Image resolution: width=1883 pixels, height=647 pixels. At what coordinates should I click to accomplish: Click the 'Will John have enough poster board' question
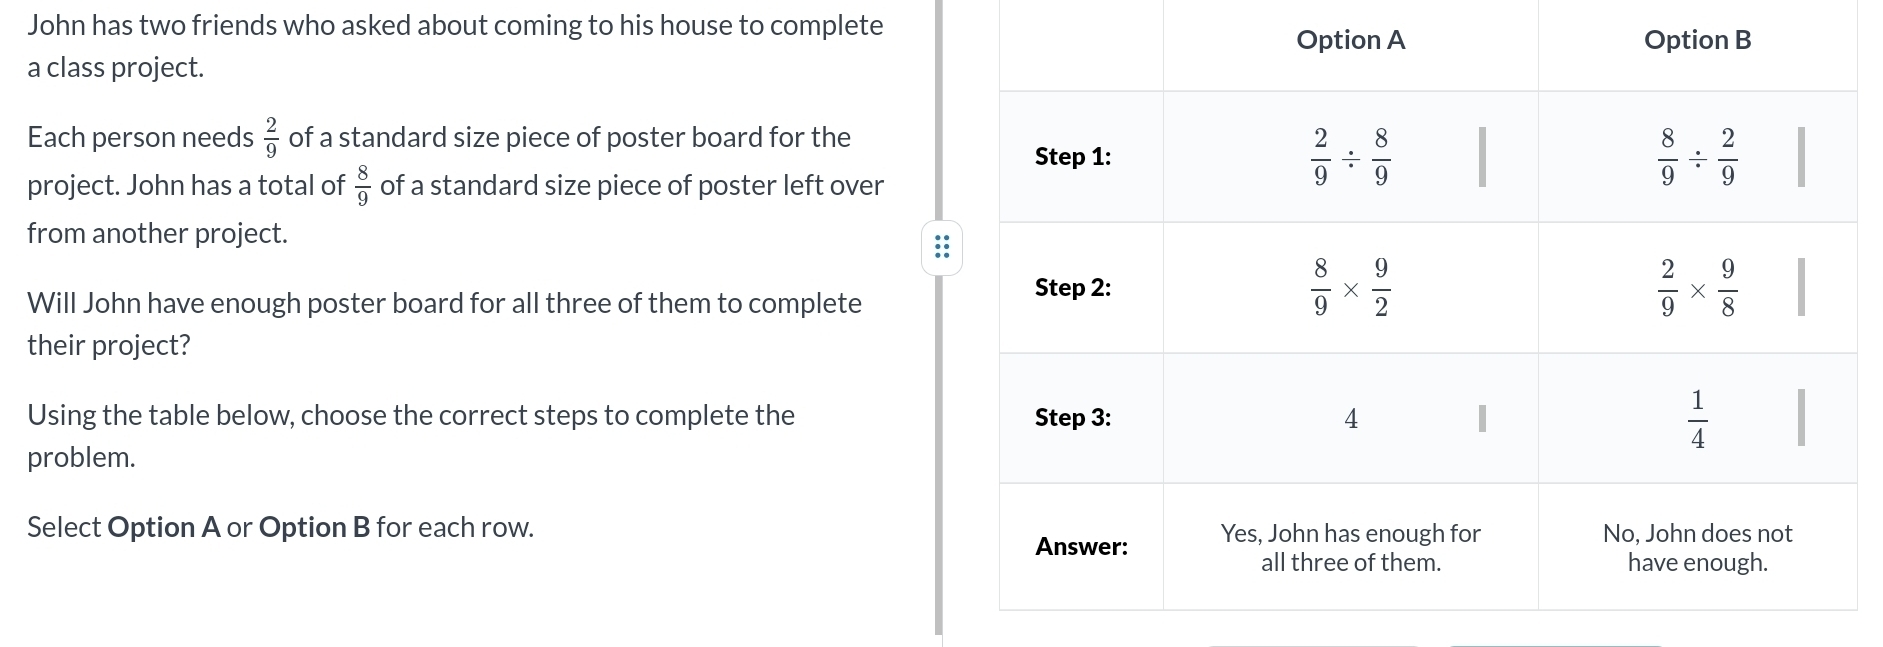coord(444,323)
